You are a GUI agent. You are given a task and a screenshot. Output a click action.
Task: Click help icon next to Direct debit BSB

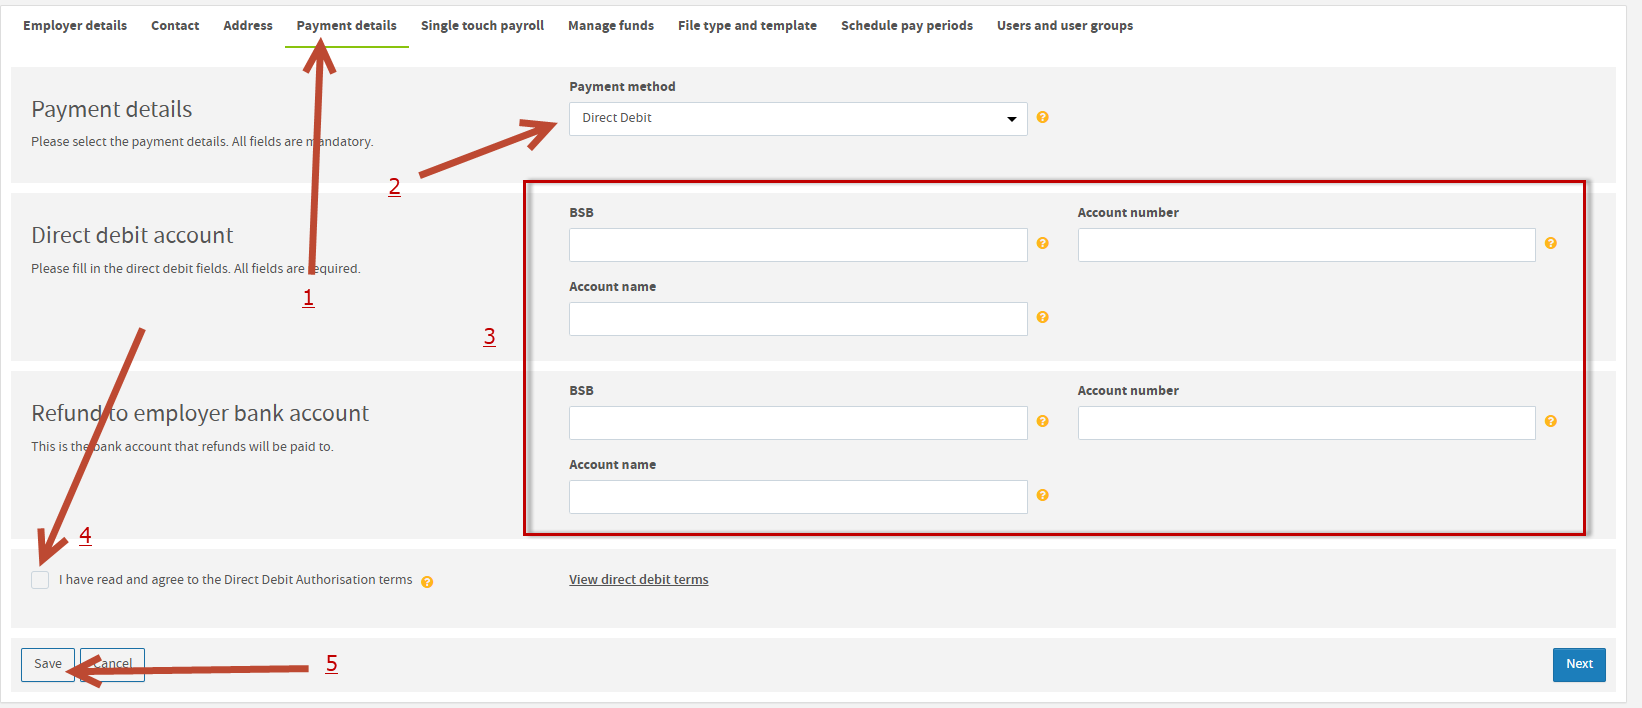(1042, 244)
